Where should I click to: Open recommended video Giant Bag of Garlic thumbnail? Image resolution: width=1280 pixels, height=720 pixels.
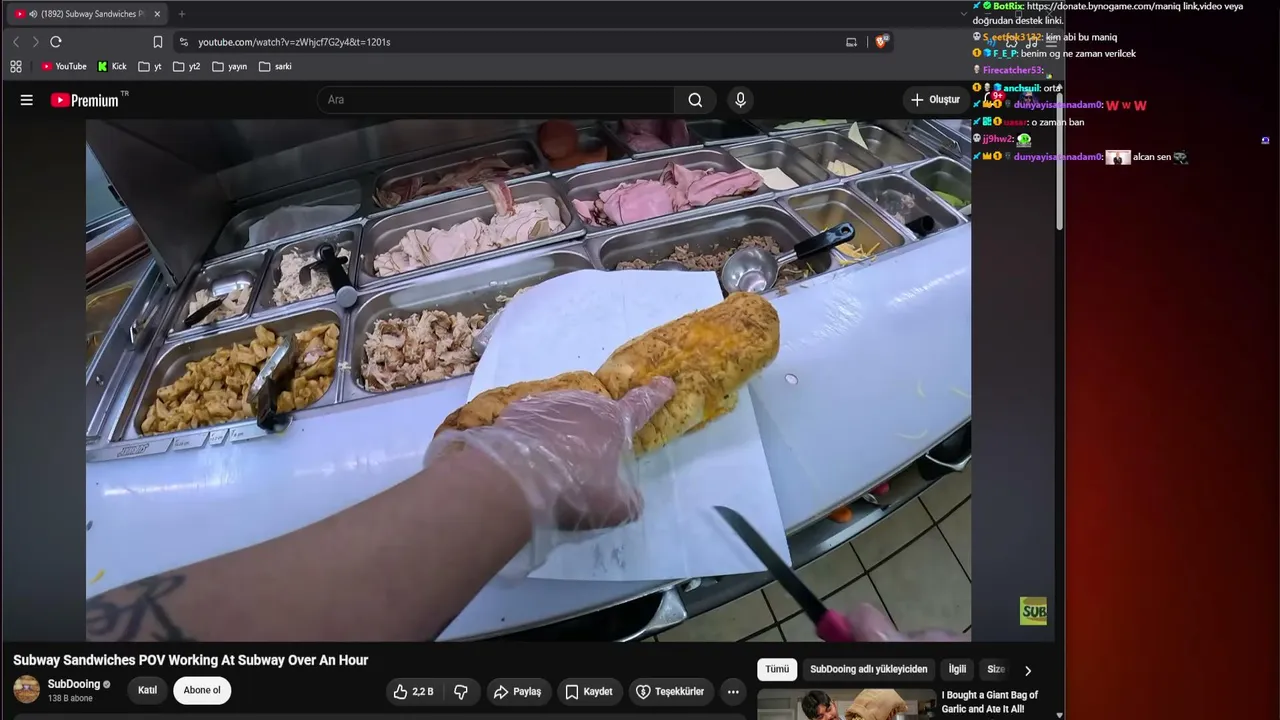pyautogui.click(x=846, y=704)
